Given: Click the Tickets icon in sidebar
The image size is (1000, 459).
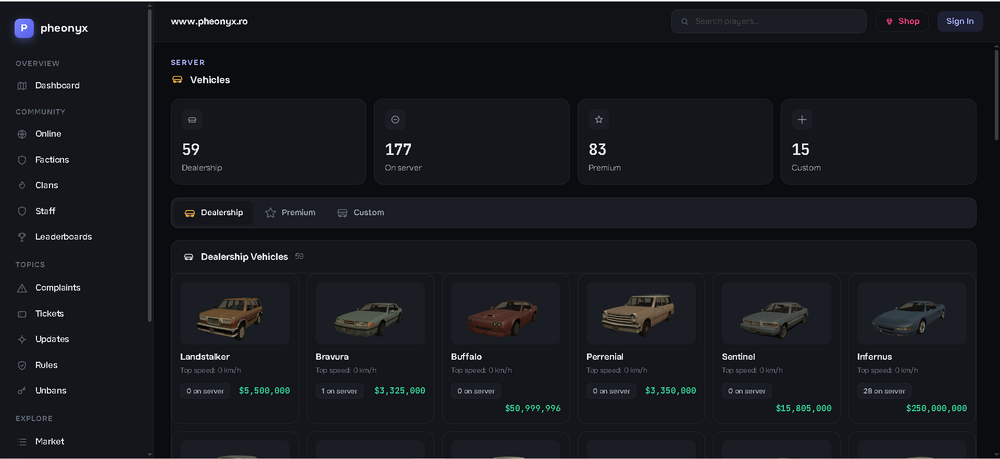Looking at the screenshot, I should 22,314.
